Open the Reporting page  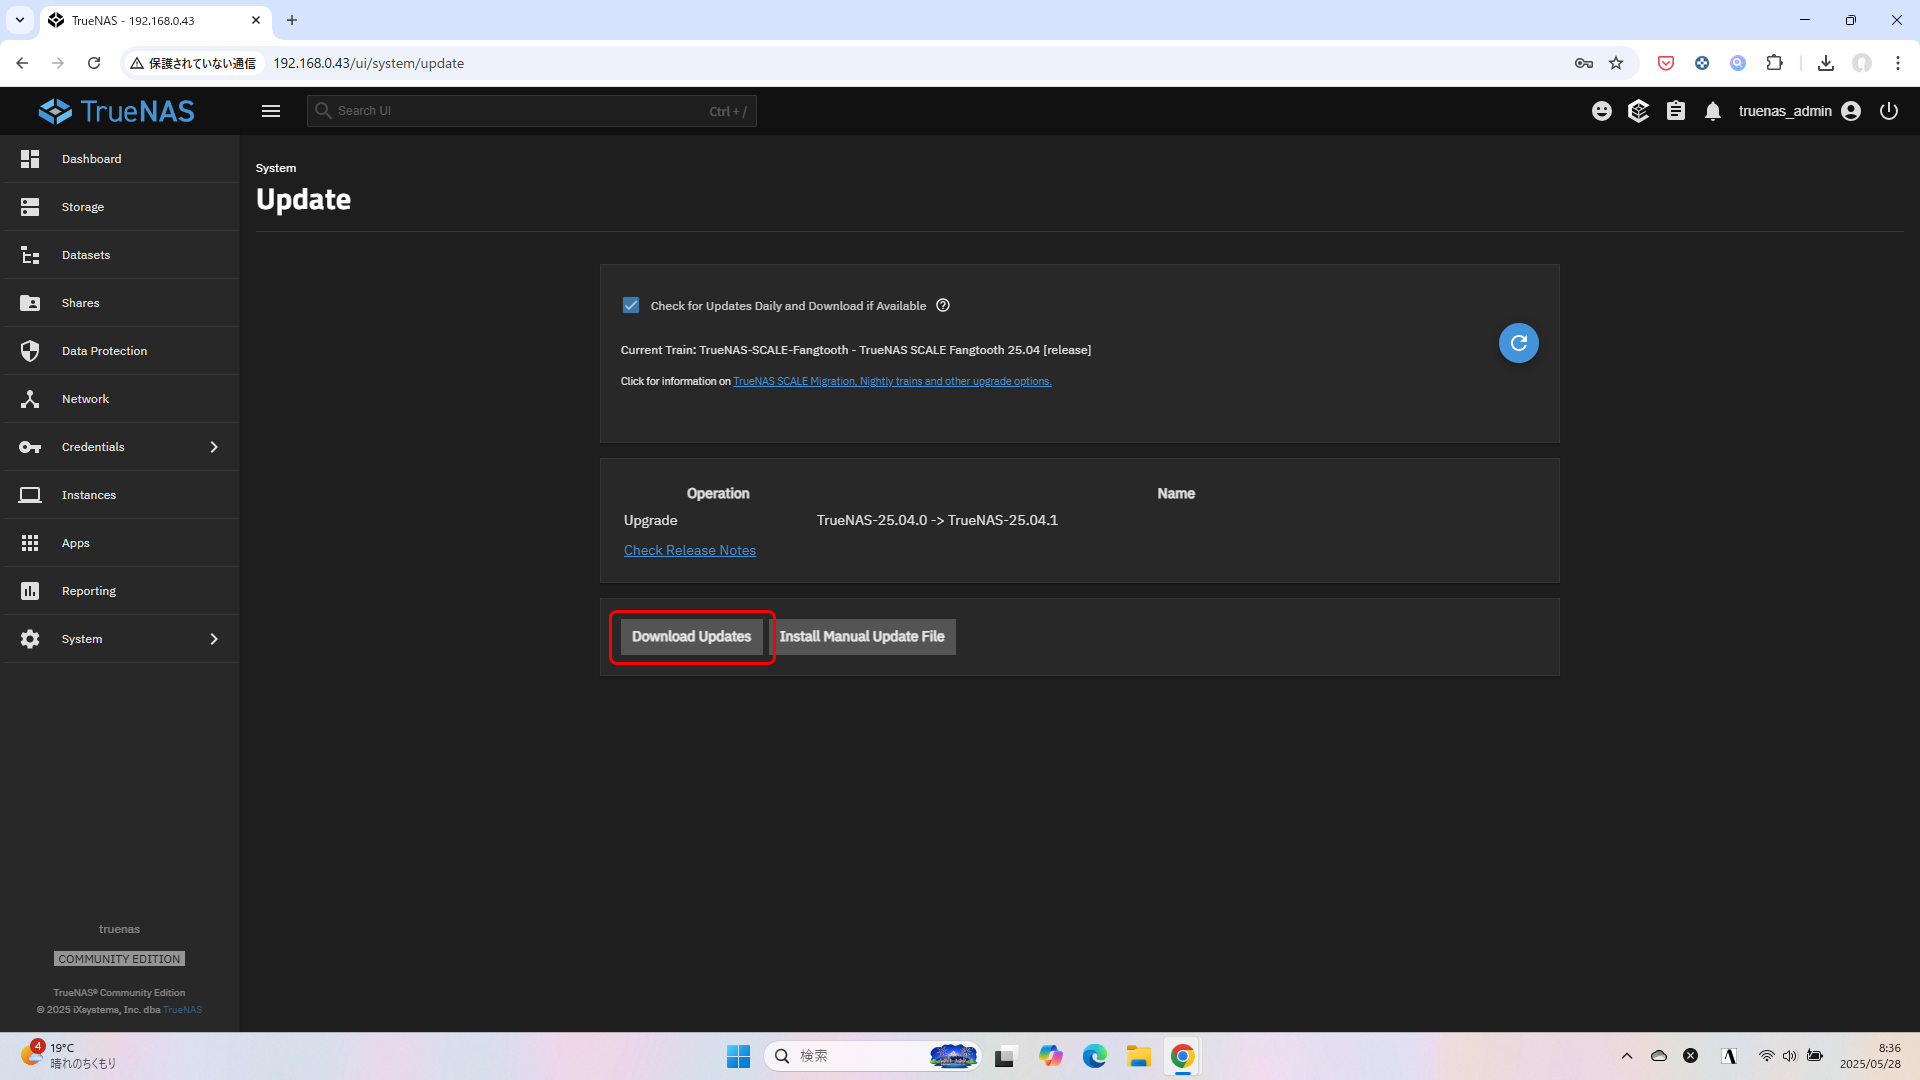click(x=120, y=591)
